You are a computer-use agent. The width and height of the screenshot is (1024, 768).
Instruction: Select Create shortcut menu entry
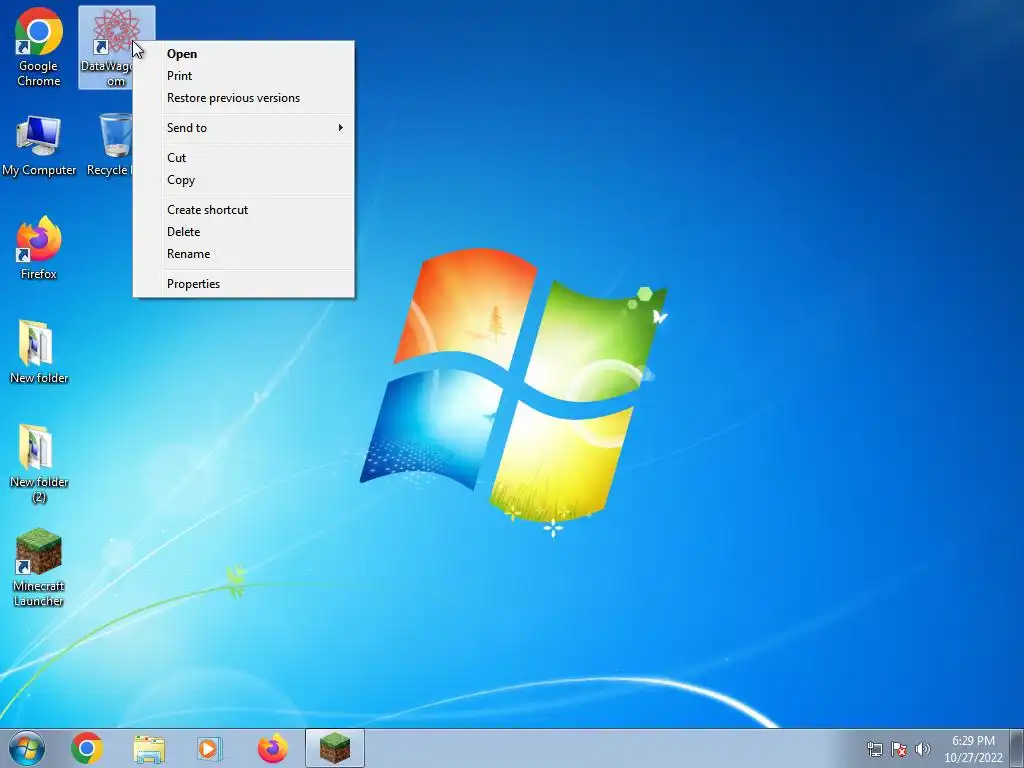pos(244,210)
